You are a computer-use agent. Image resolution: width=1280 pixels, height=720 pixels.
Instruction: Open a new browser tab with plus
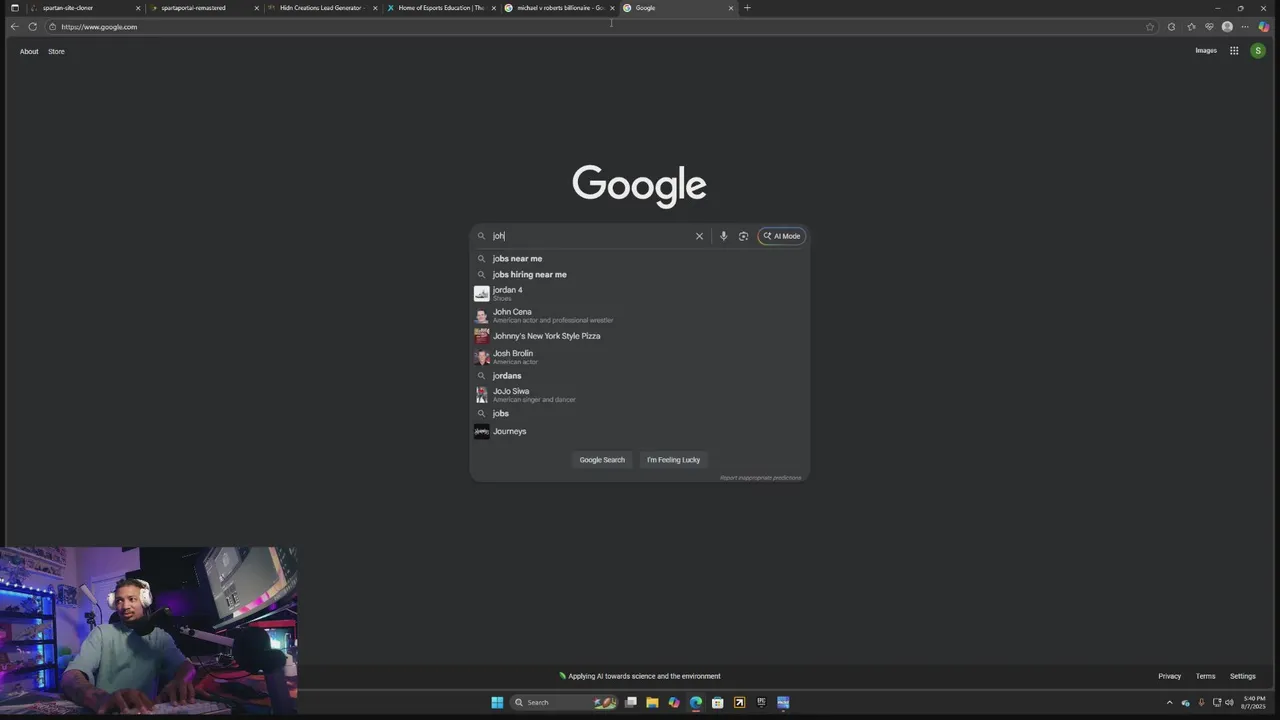[747, 8]
